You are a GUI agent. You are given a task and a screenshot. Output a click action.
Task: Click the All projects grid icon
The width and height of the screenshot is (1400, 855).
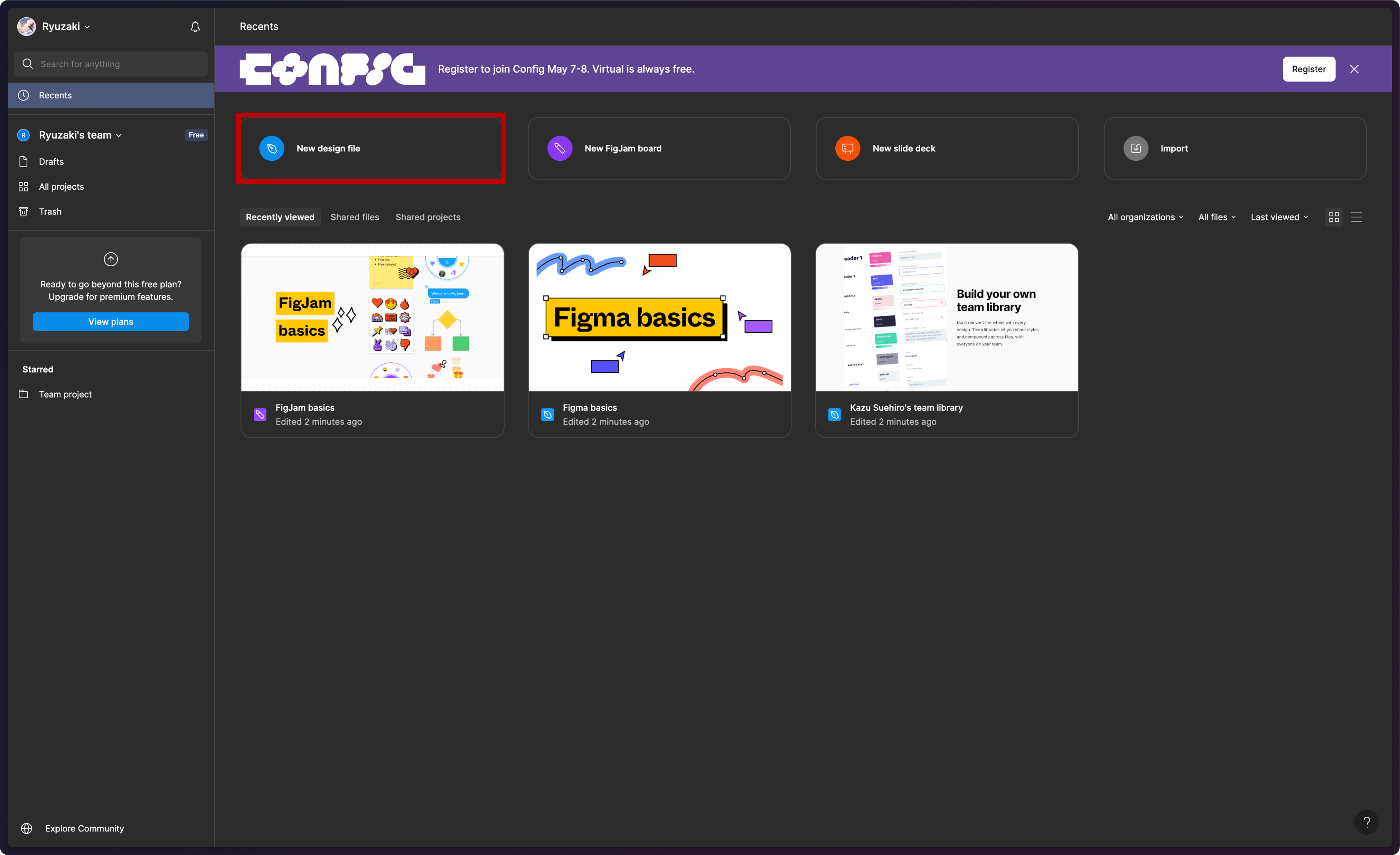24,186
